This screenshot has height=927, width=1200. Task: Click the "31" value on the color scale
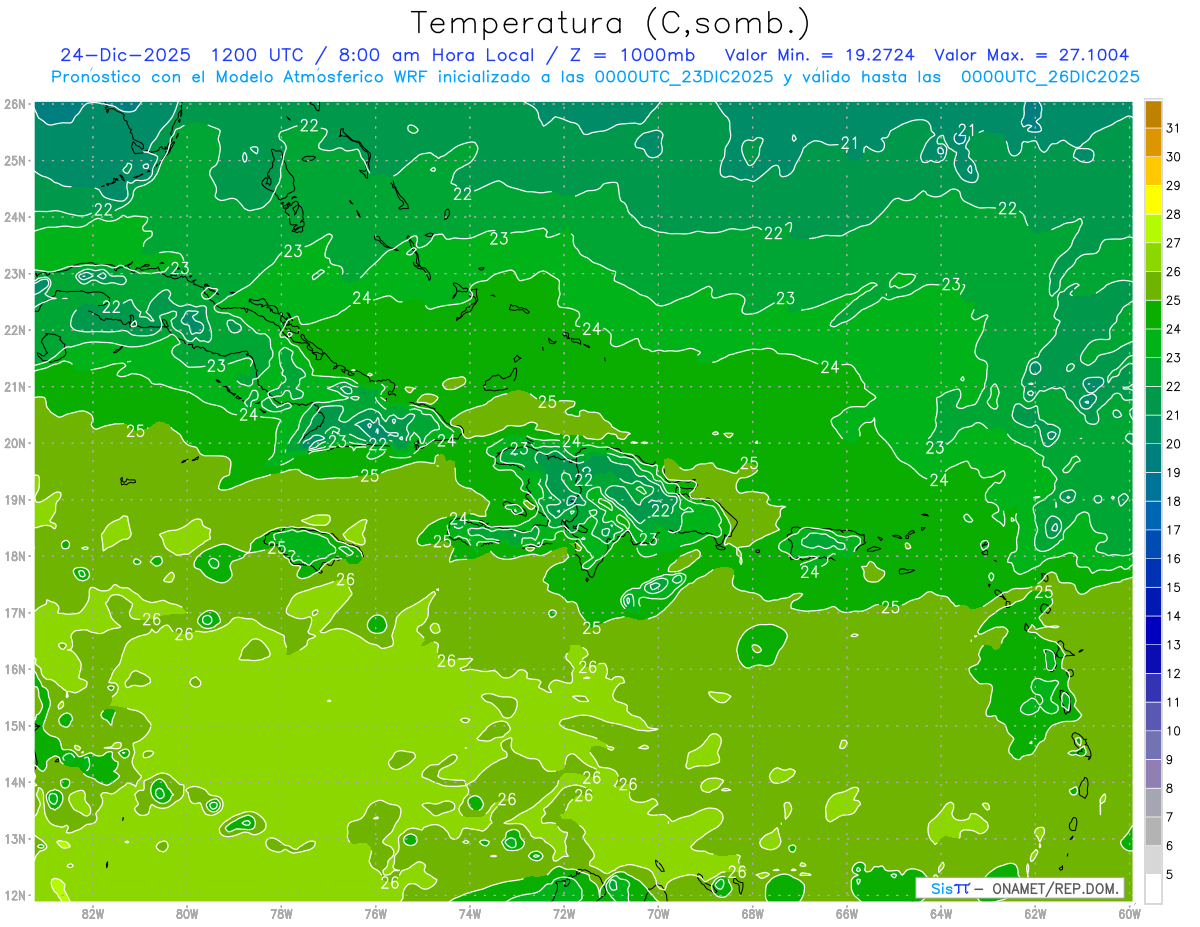(1174, 128)
